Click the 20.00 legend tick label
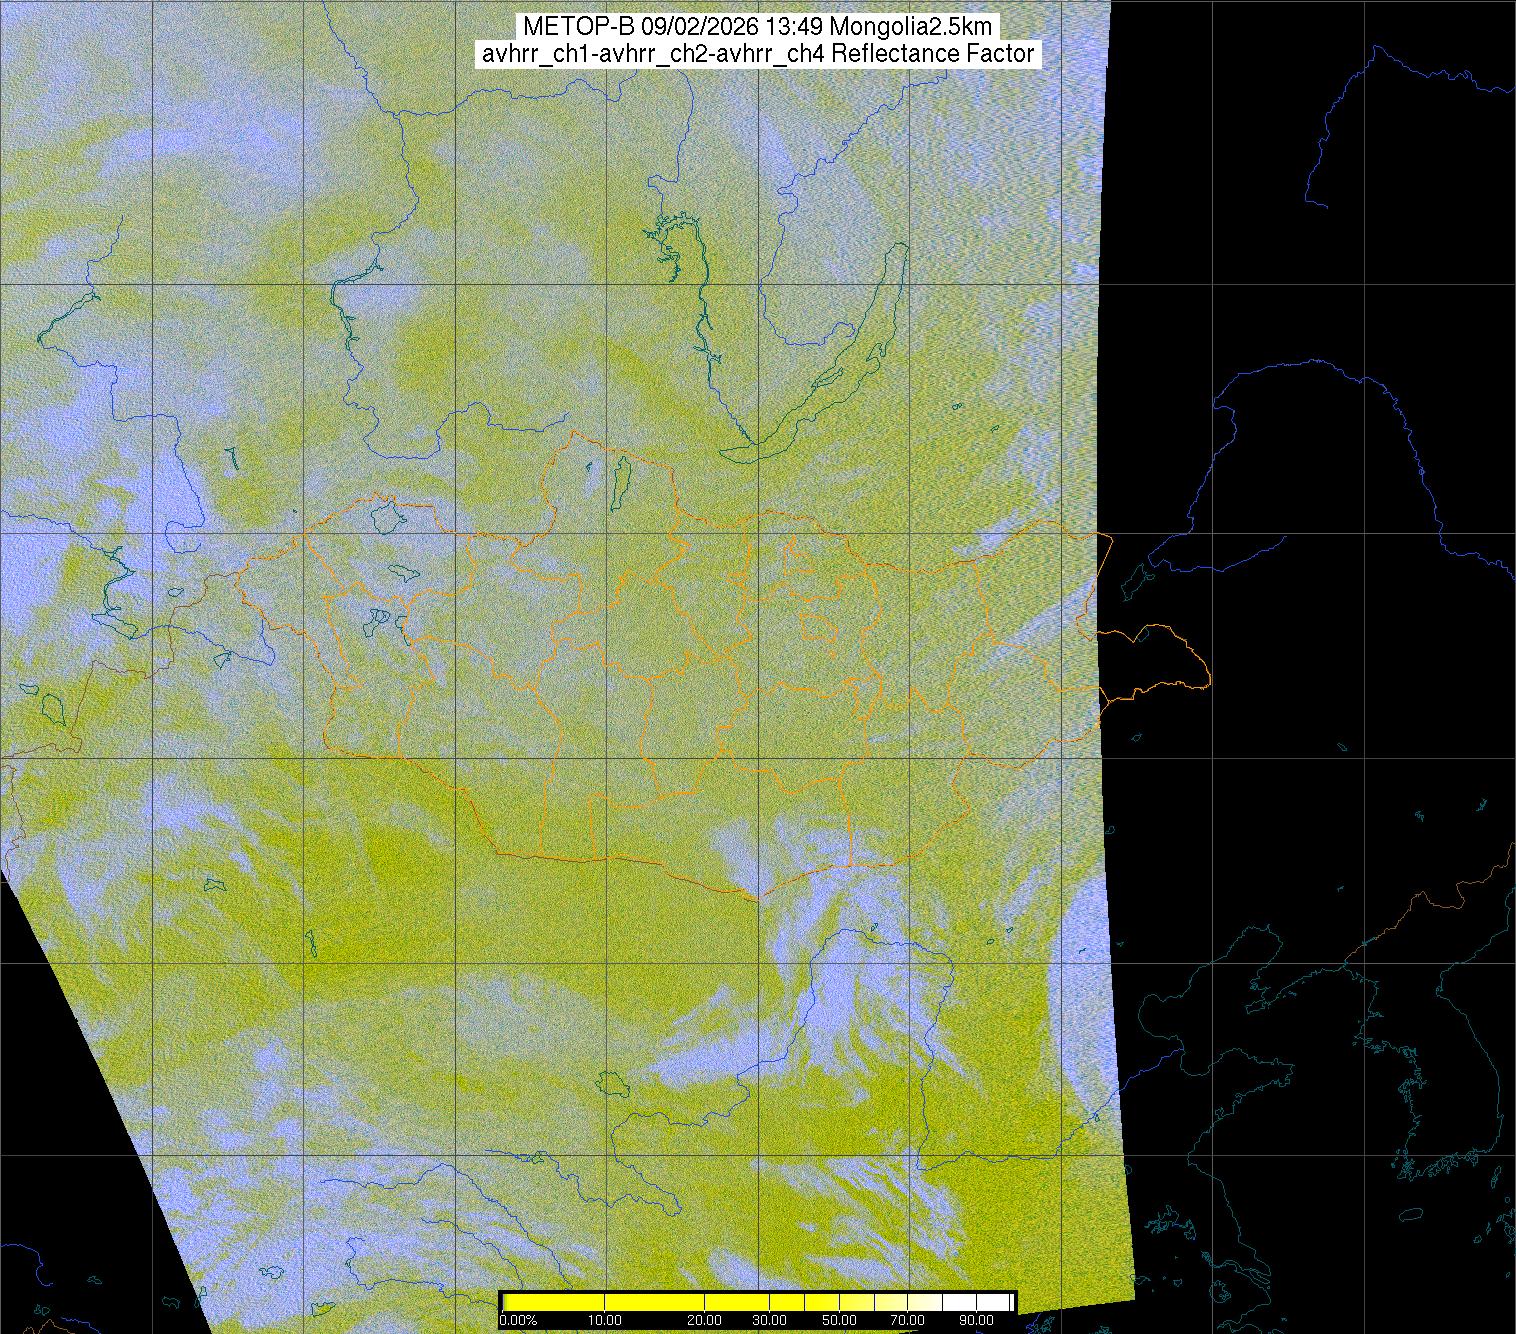Viewport: 1516px width, 1334px height. [705, 1321]
